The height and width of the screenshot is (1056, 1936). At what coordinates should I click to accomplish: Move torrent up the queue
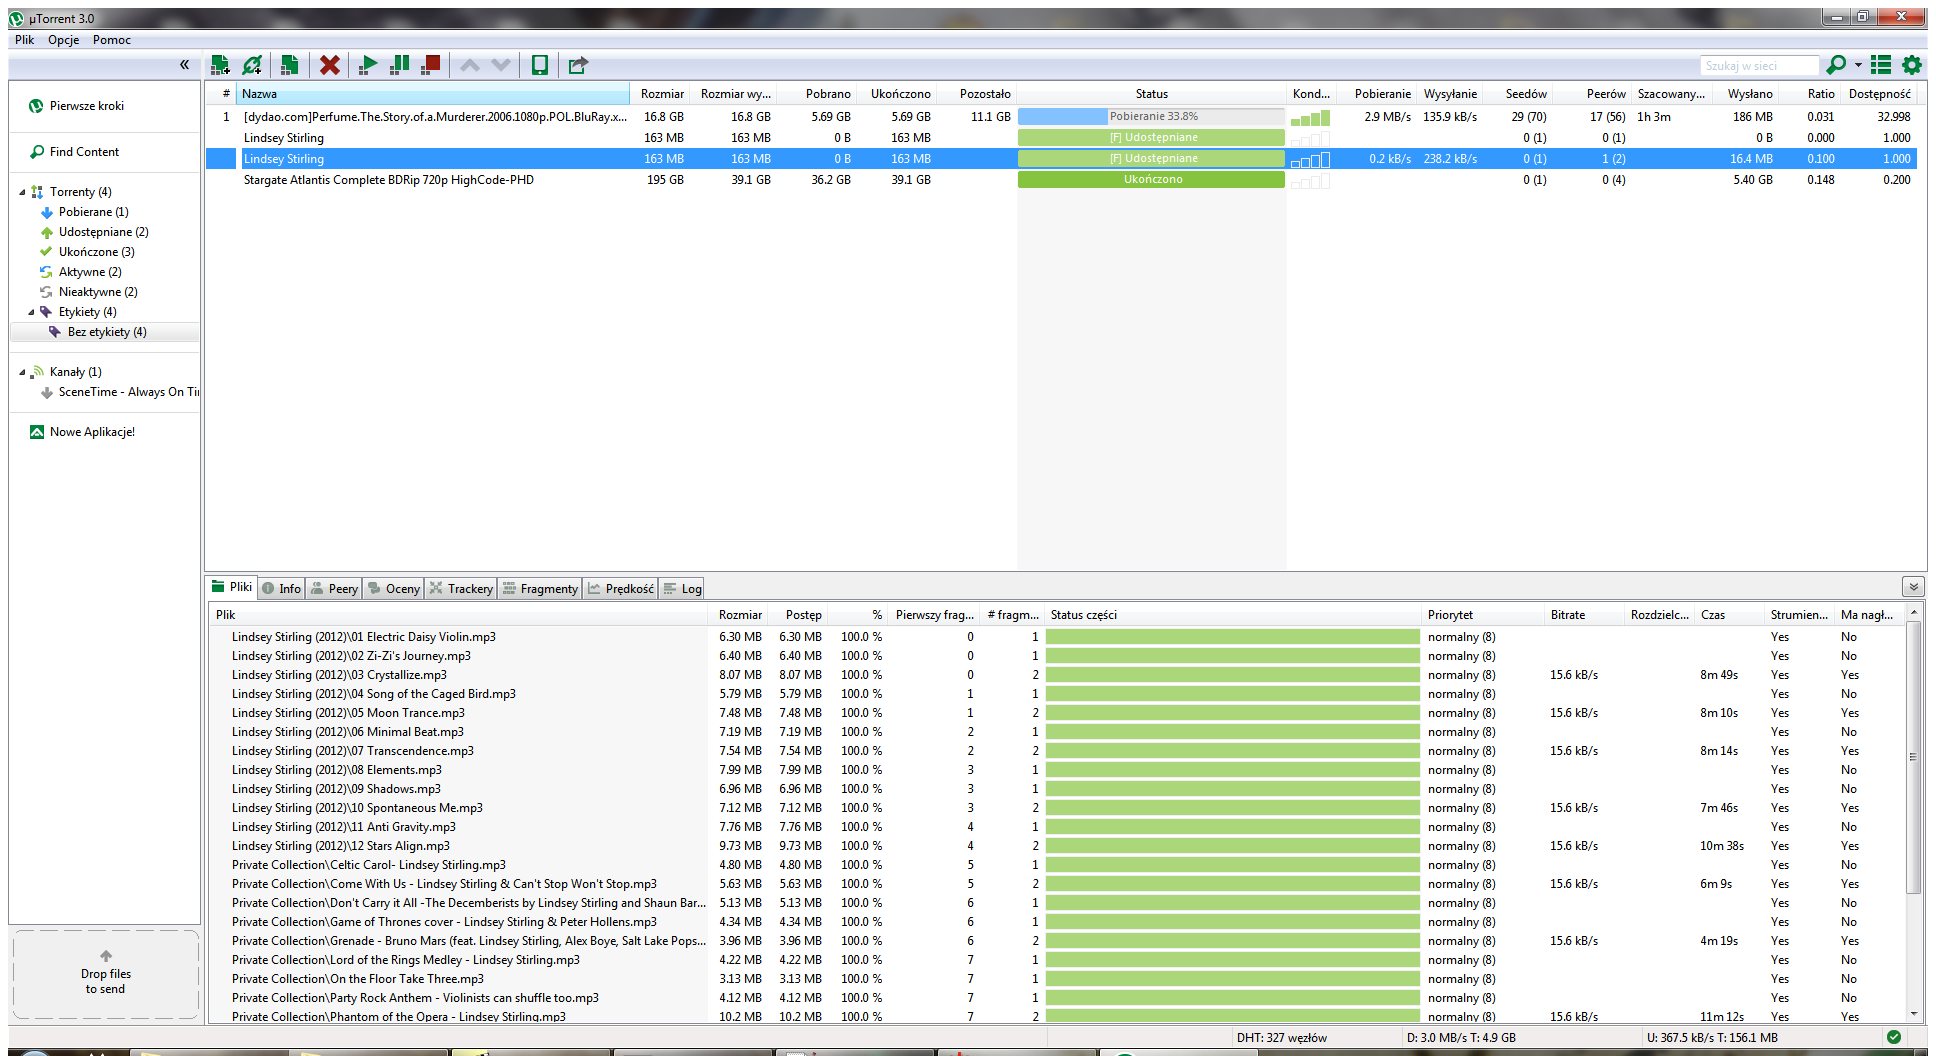470,65
